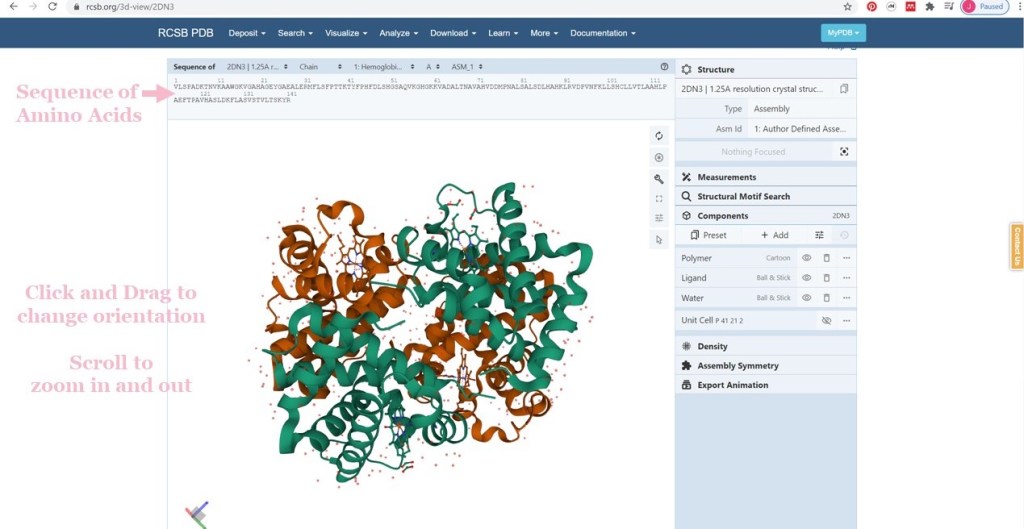Viewport: 1024px width, 529px height.
Task: Open the sequence panel help icon
Action: click(x=664, y=67)
